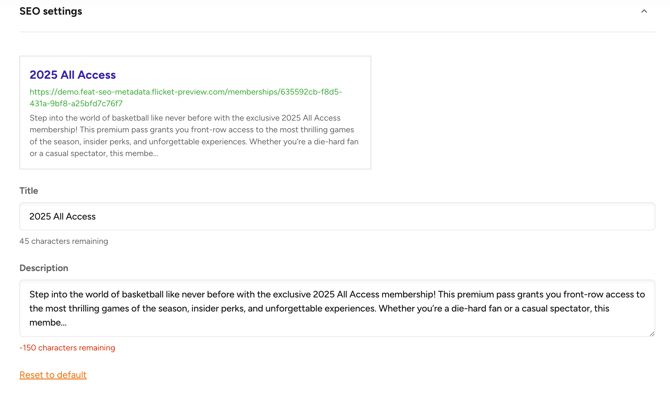Grab the Description textarea resize handle
Image resolution: width=670 pixels, height=404 pixels.
click(652, 333)
